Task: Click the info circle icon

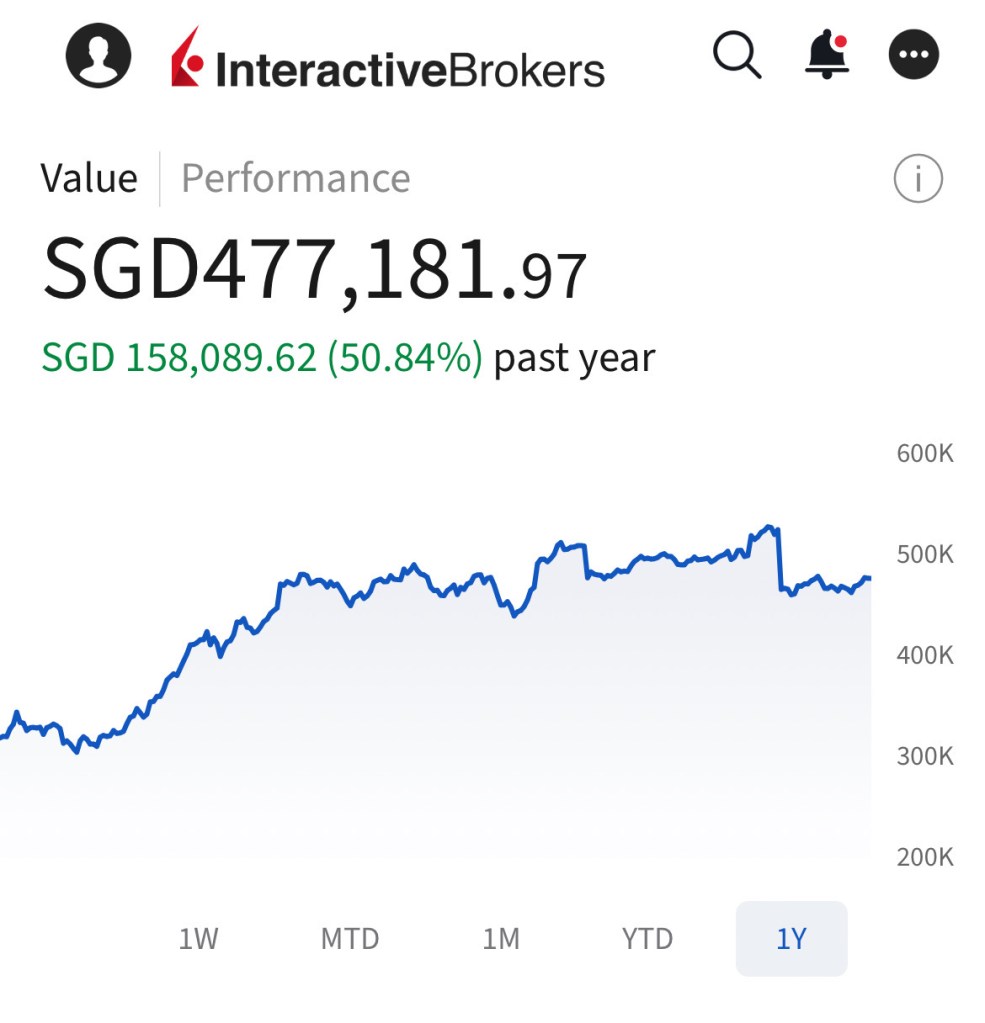Action: tap(917, 180)
